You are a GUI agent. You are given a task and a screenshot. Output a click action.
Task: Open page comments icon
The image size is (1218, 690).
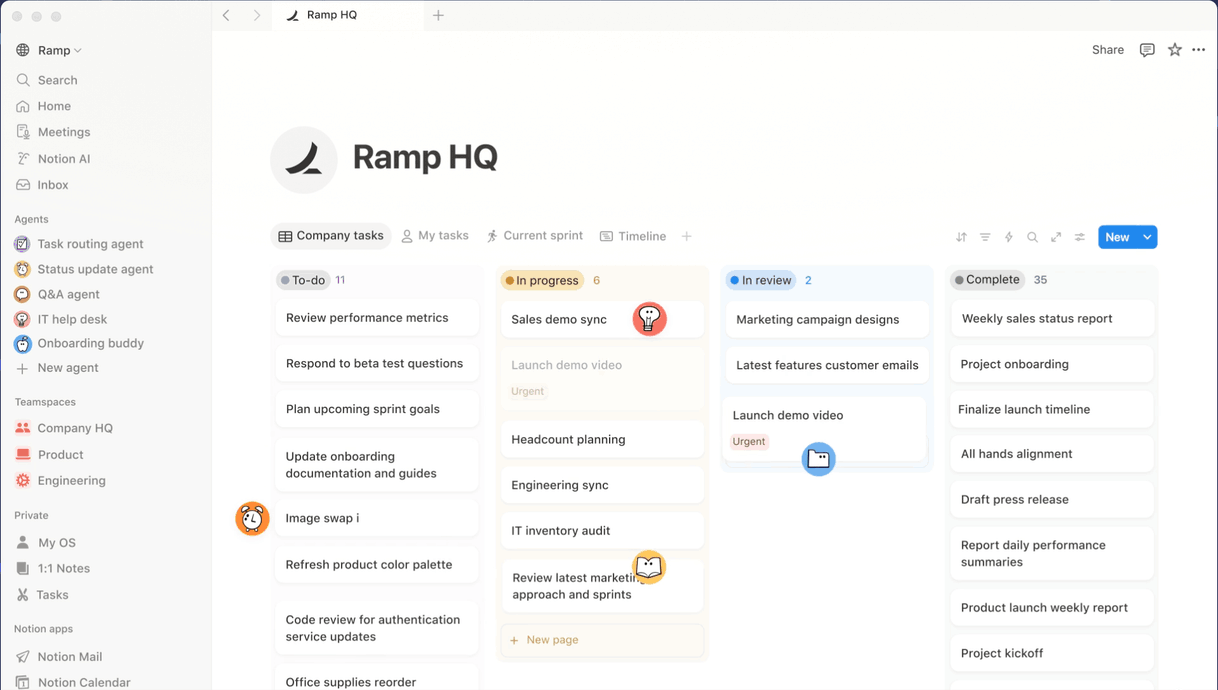[1147, 50]
